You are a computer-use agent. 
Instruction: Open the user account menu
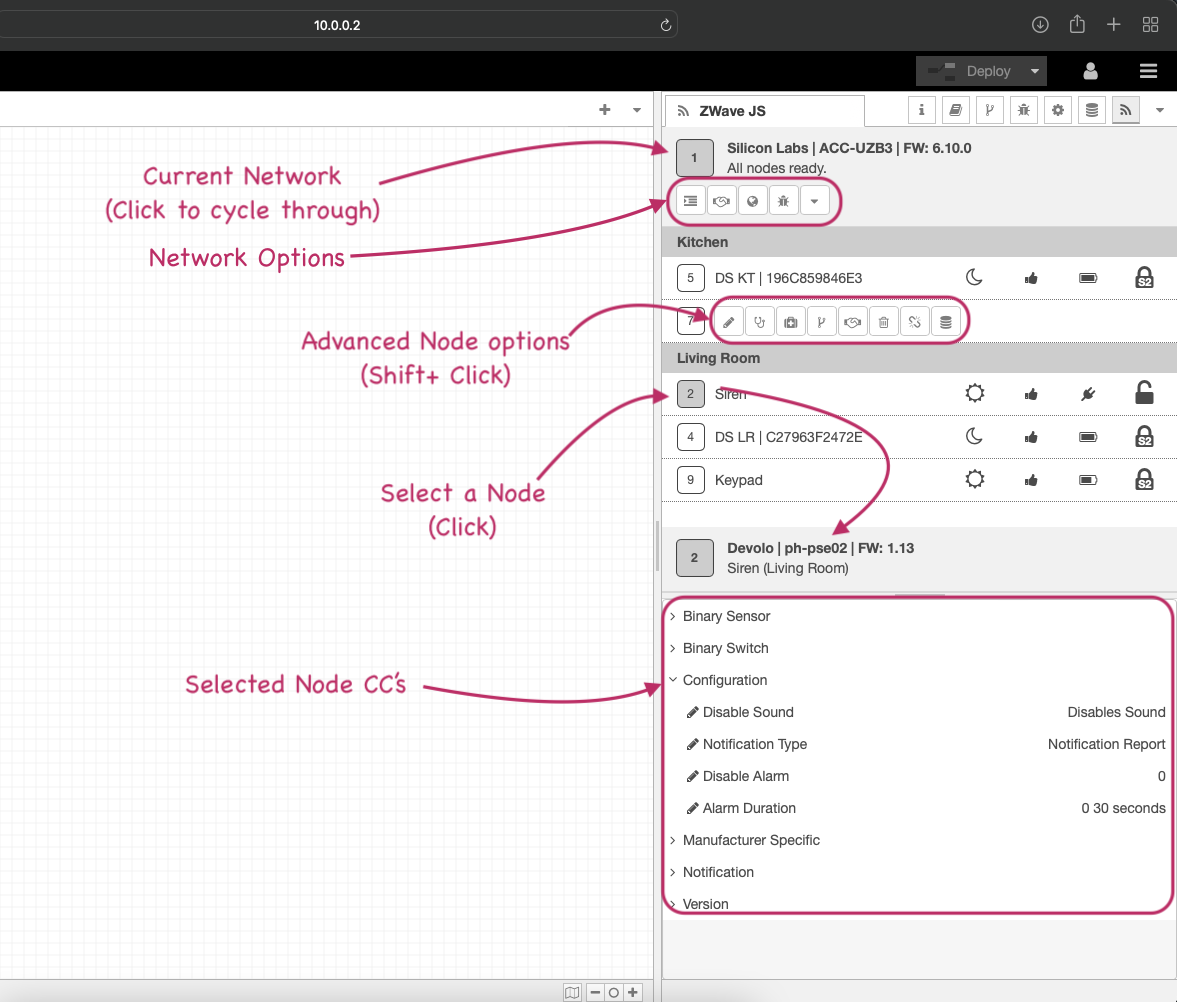[x=1091, y=71]
